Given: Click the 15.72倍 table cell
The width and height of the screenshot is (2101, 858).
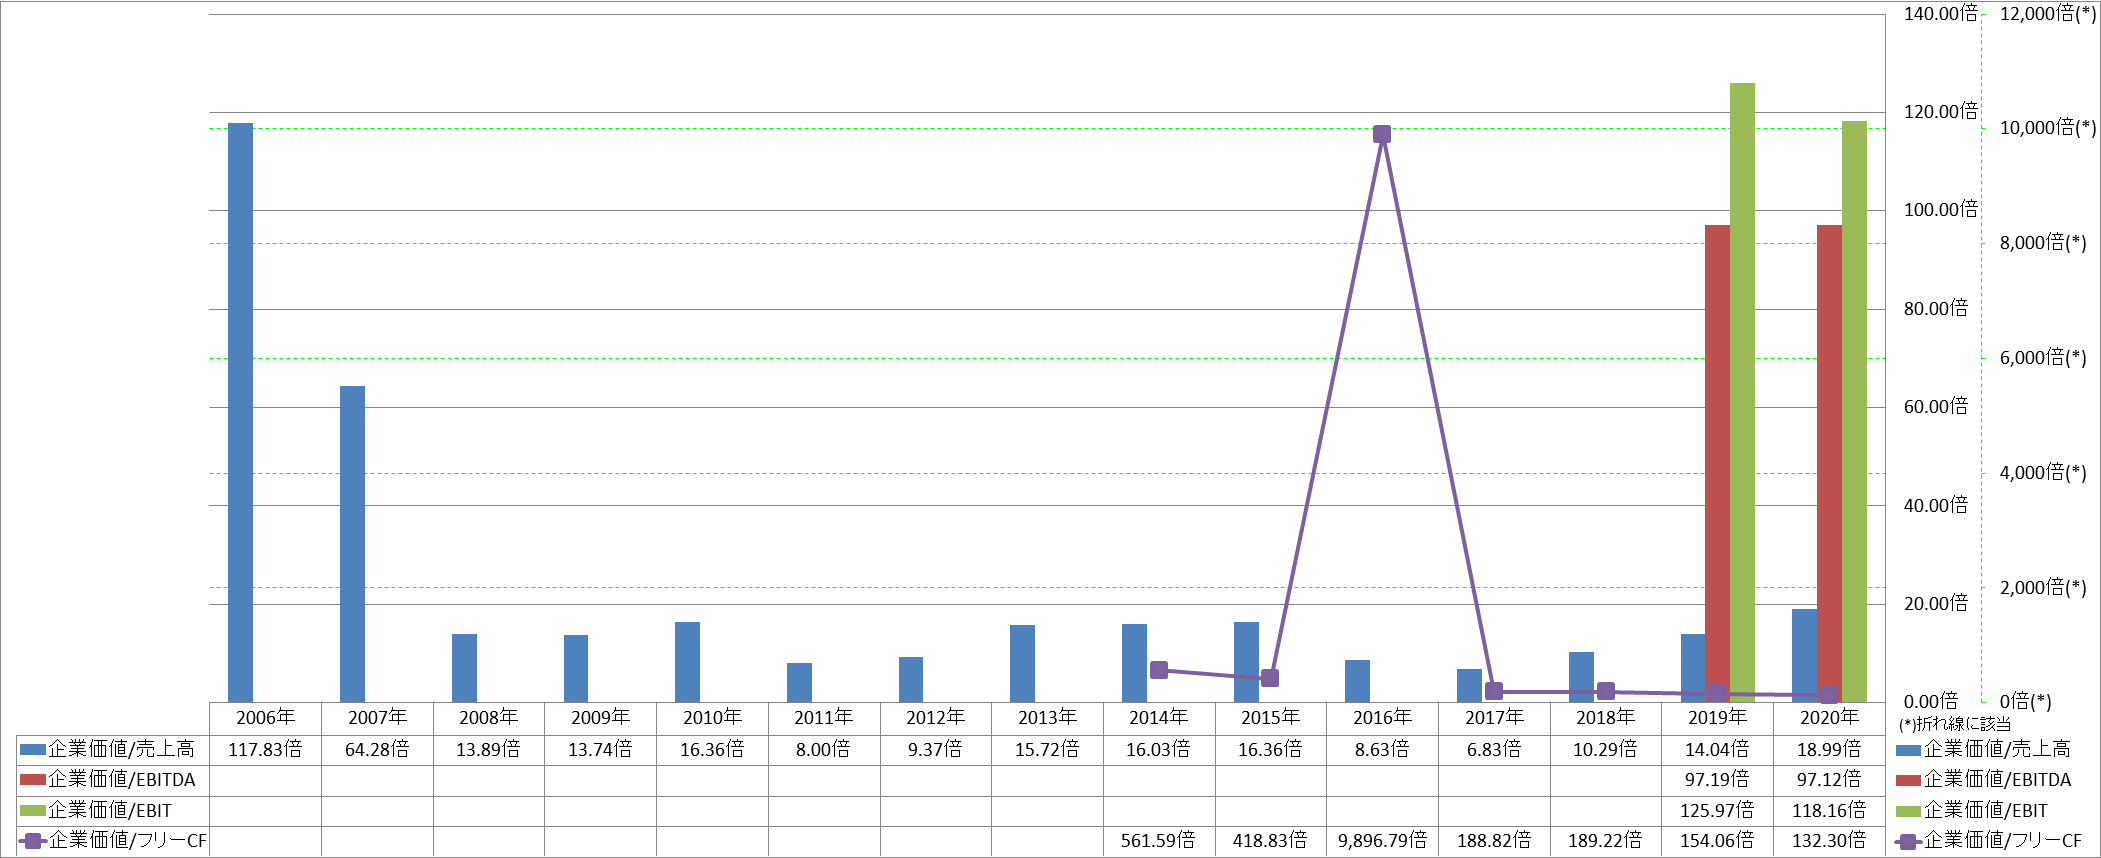Looking at the screenshot, I should coord(1047,749).
